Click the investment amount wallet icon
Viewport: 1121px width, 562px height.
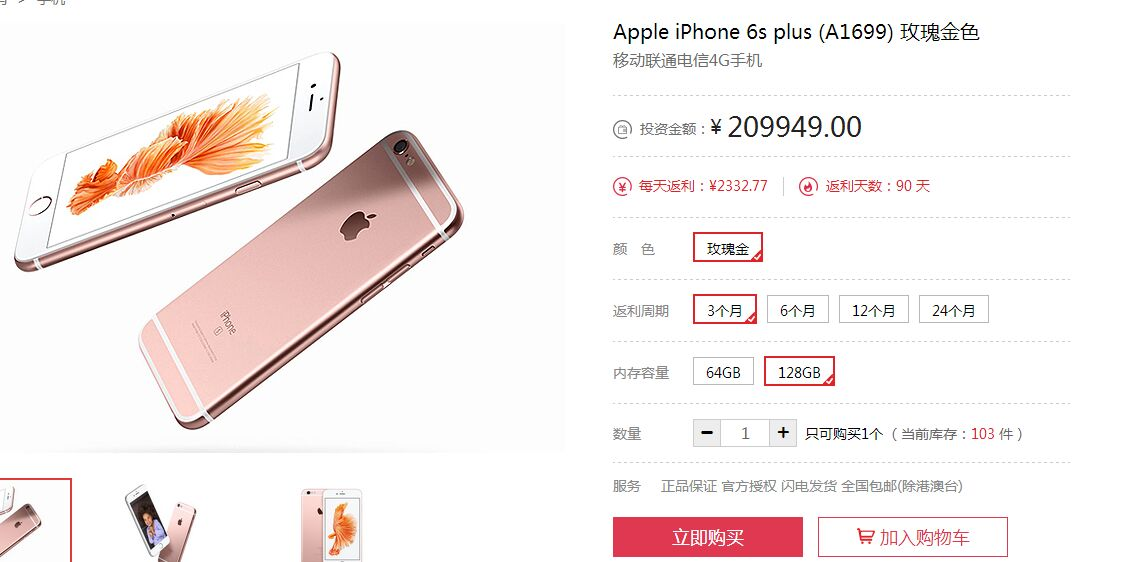coord(622,129)
